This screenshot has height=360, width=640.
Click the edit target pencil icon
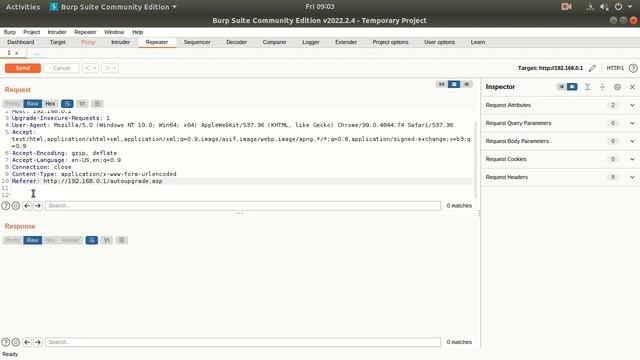(592, 68)
